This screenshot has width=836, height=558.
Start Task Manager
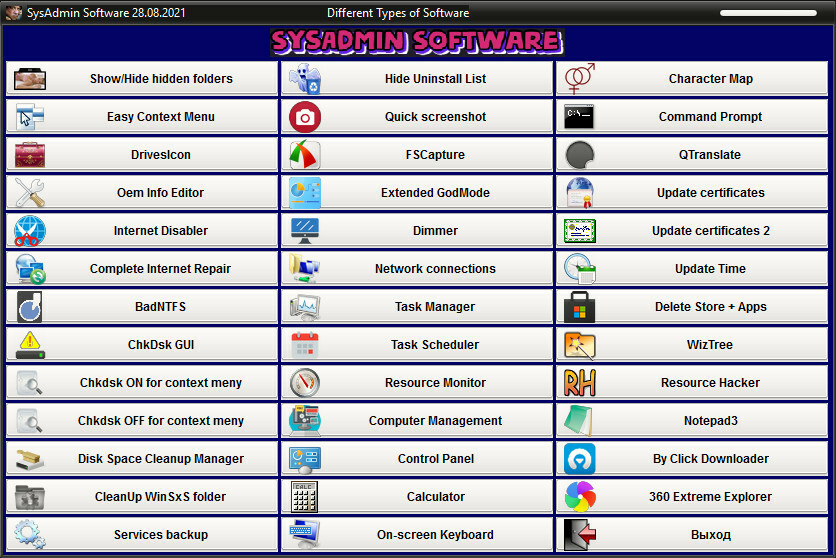(417, 306)
